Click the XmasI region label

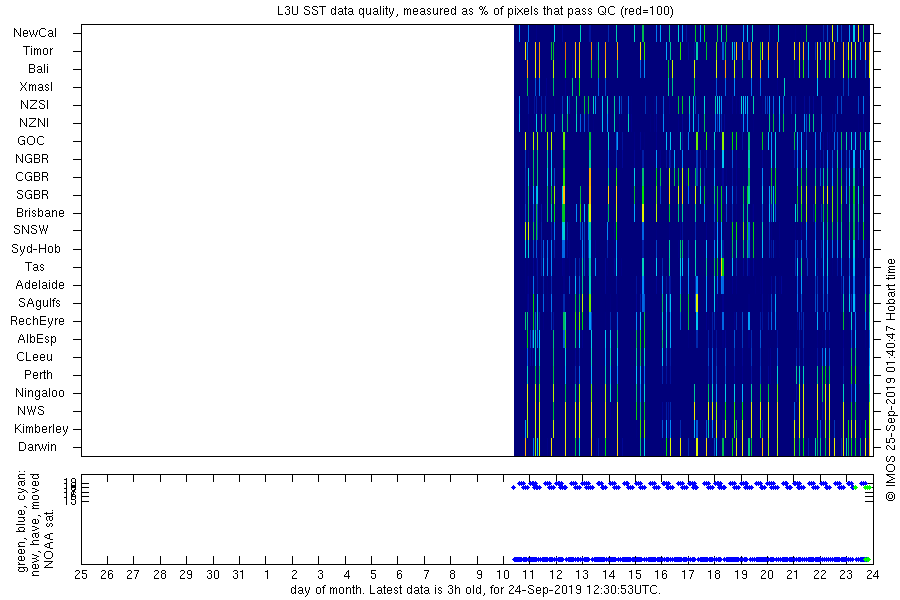[36, 87]
